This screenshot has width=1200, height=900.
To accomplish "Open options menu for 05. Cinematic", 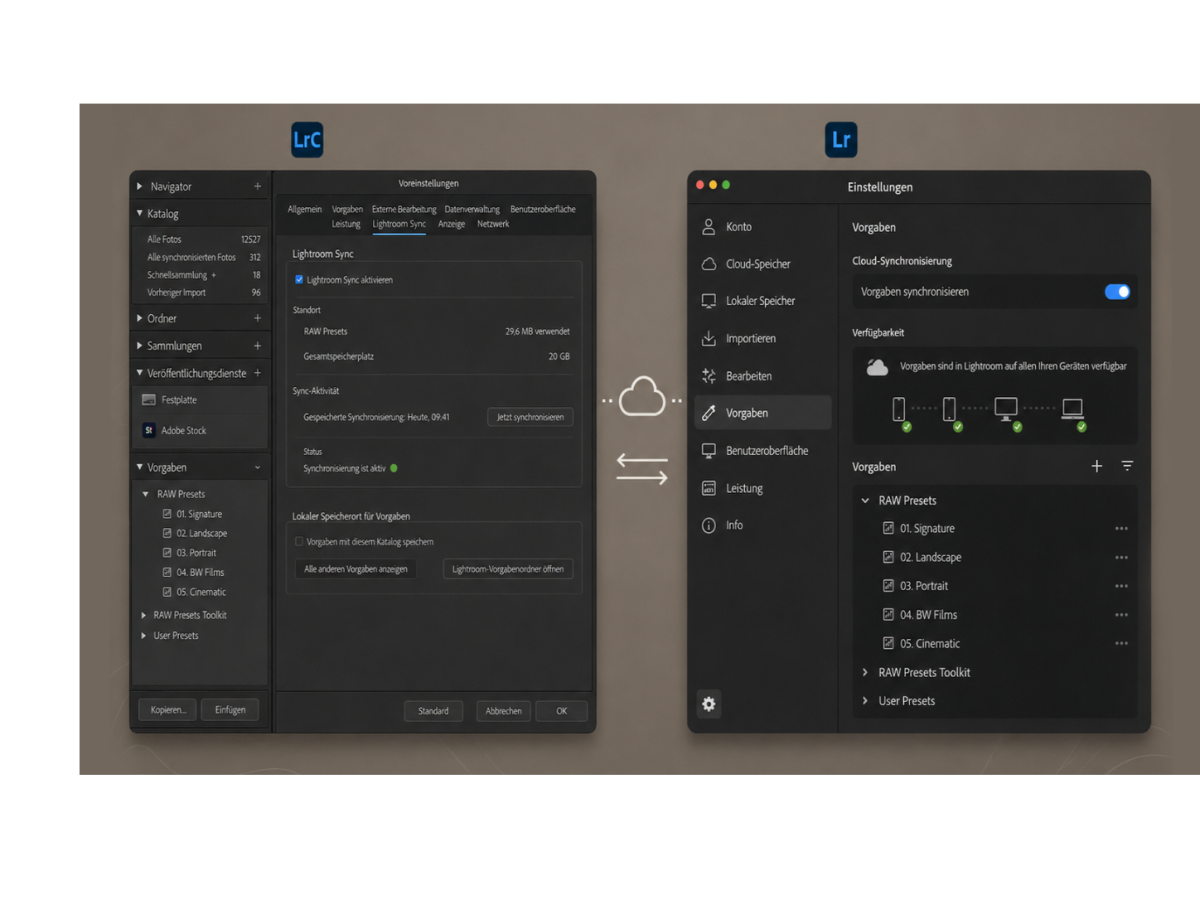I will pyautogui.click(x=1121, y=644).
